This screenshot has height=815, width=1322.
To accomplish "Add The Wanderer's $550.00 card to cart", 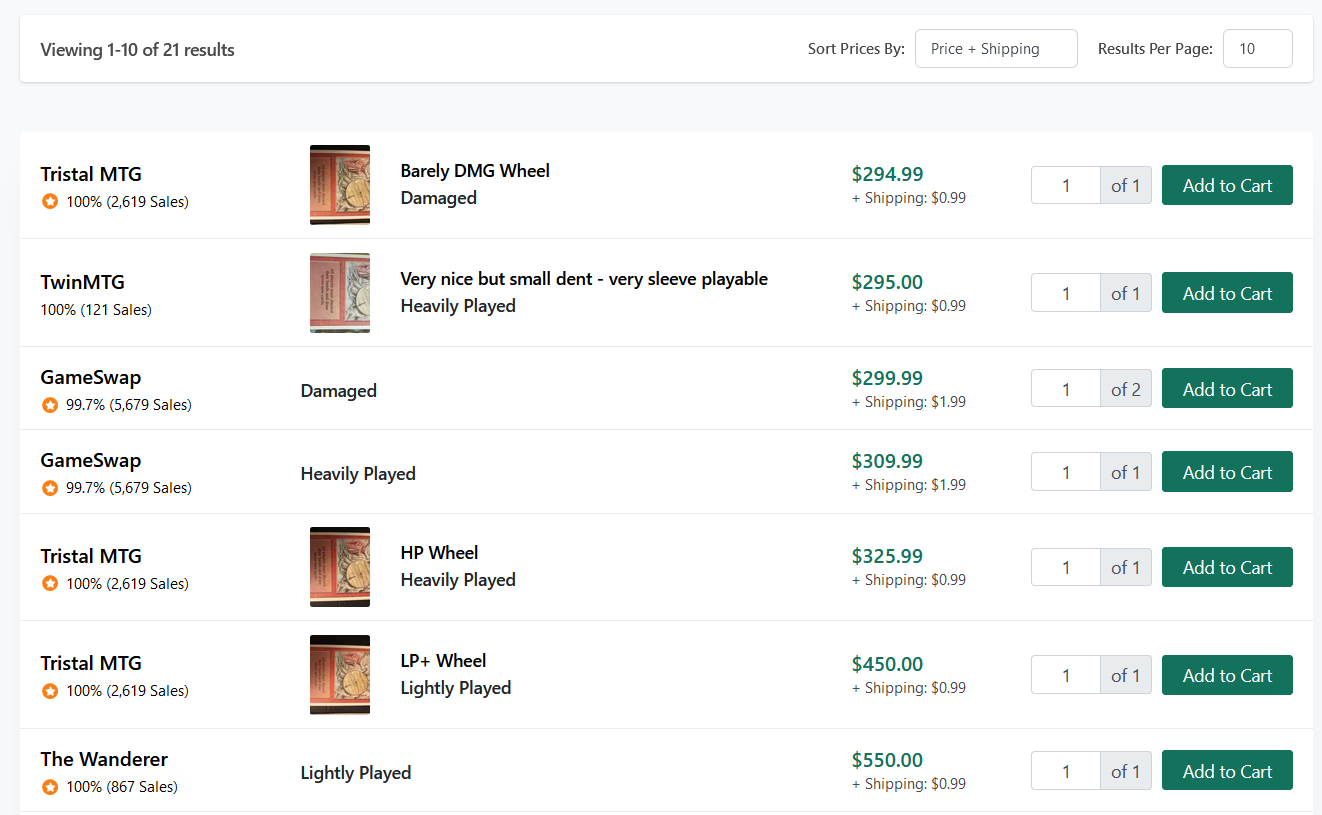I will [1227, 771].
